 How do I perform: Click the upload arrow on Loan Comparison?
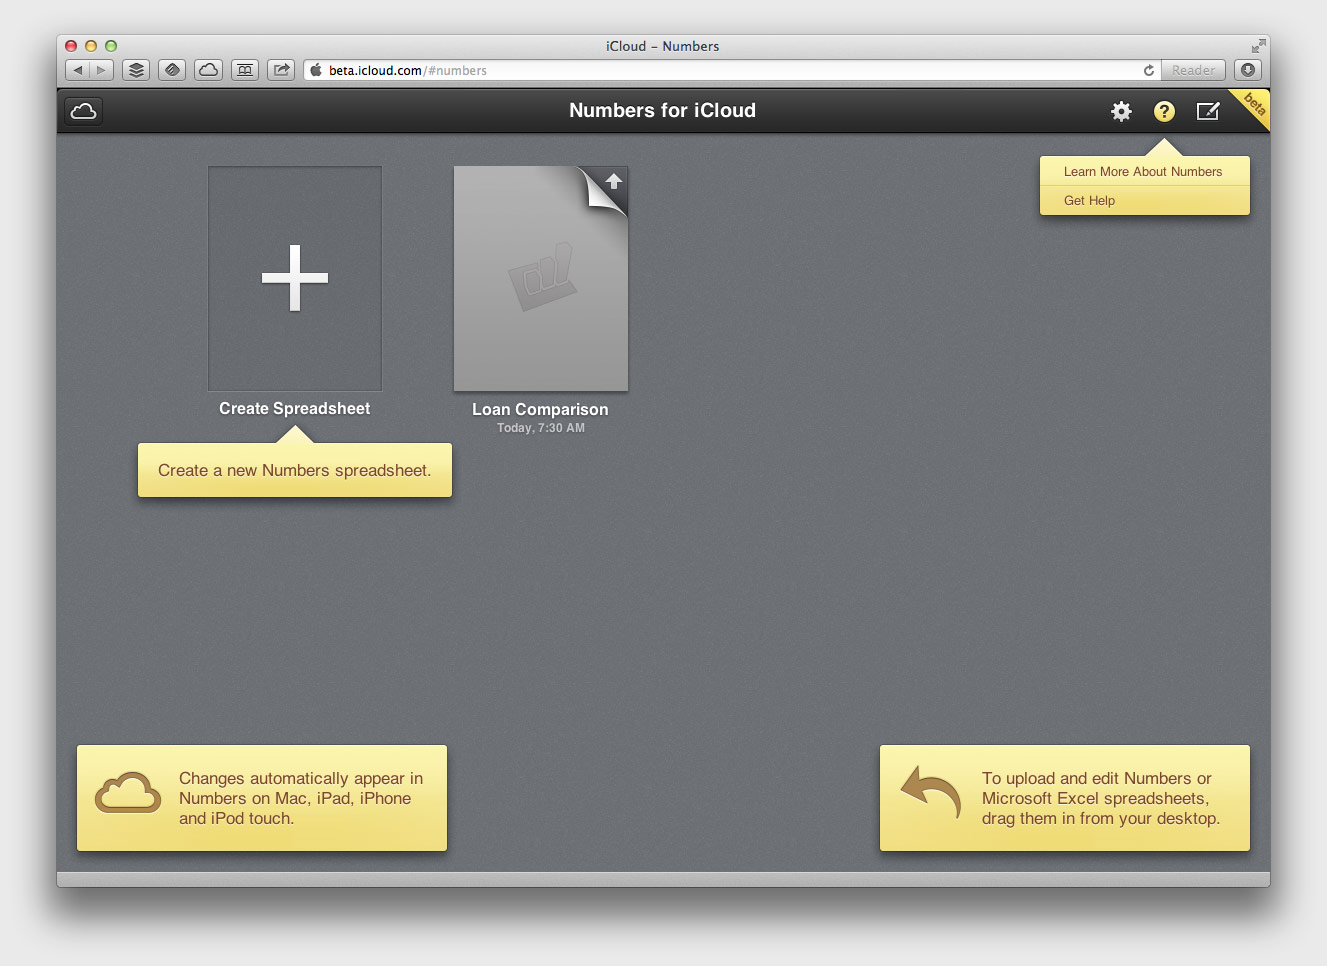click(614, 181)
